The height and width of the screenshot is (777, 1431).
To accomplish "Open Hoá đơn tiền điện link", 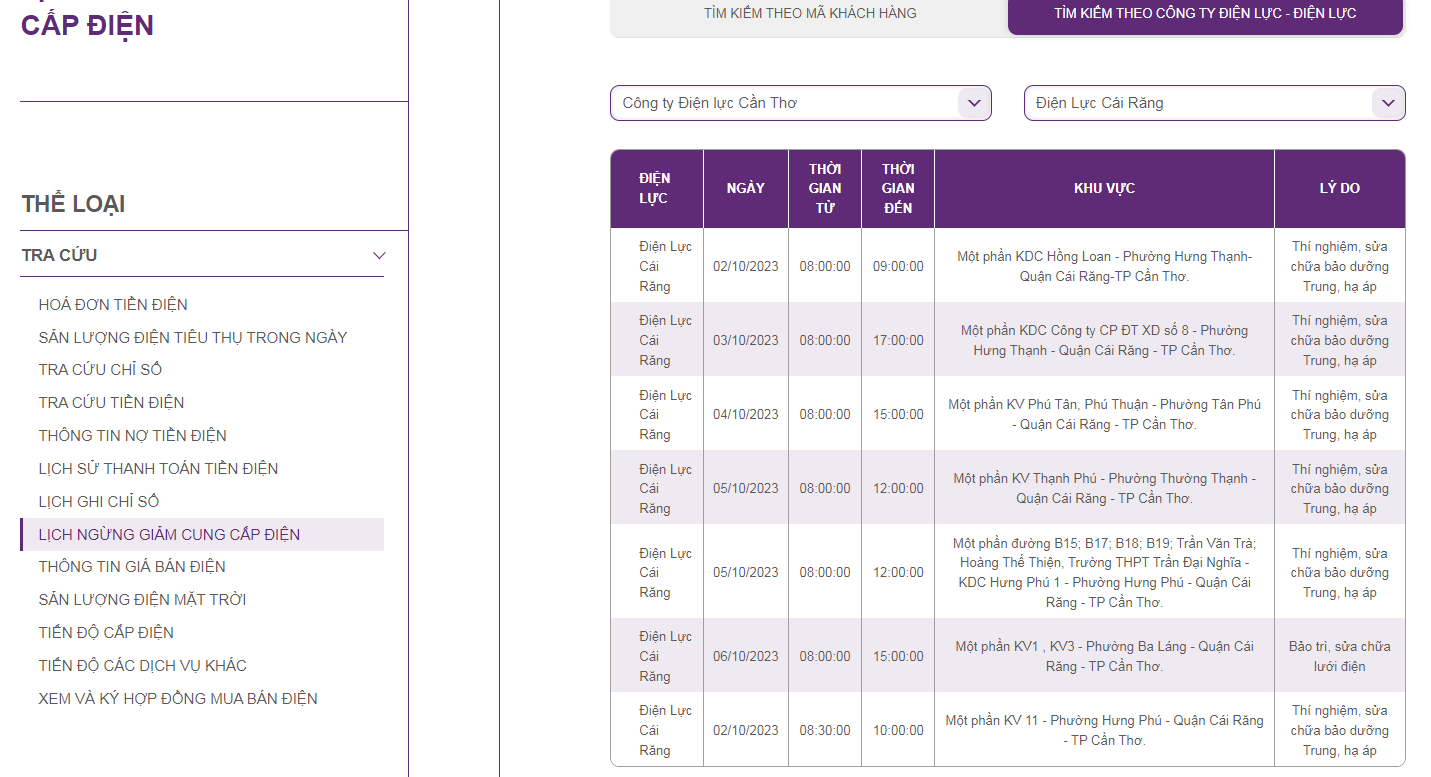I will coord(113,305).
